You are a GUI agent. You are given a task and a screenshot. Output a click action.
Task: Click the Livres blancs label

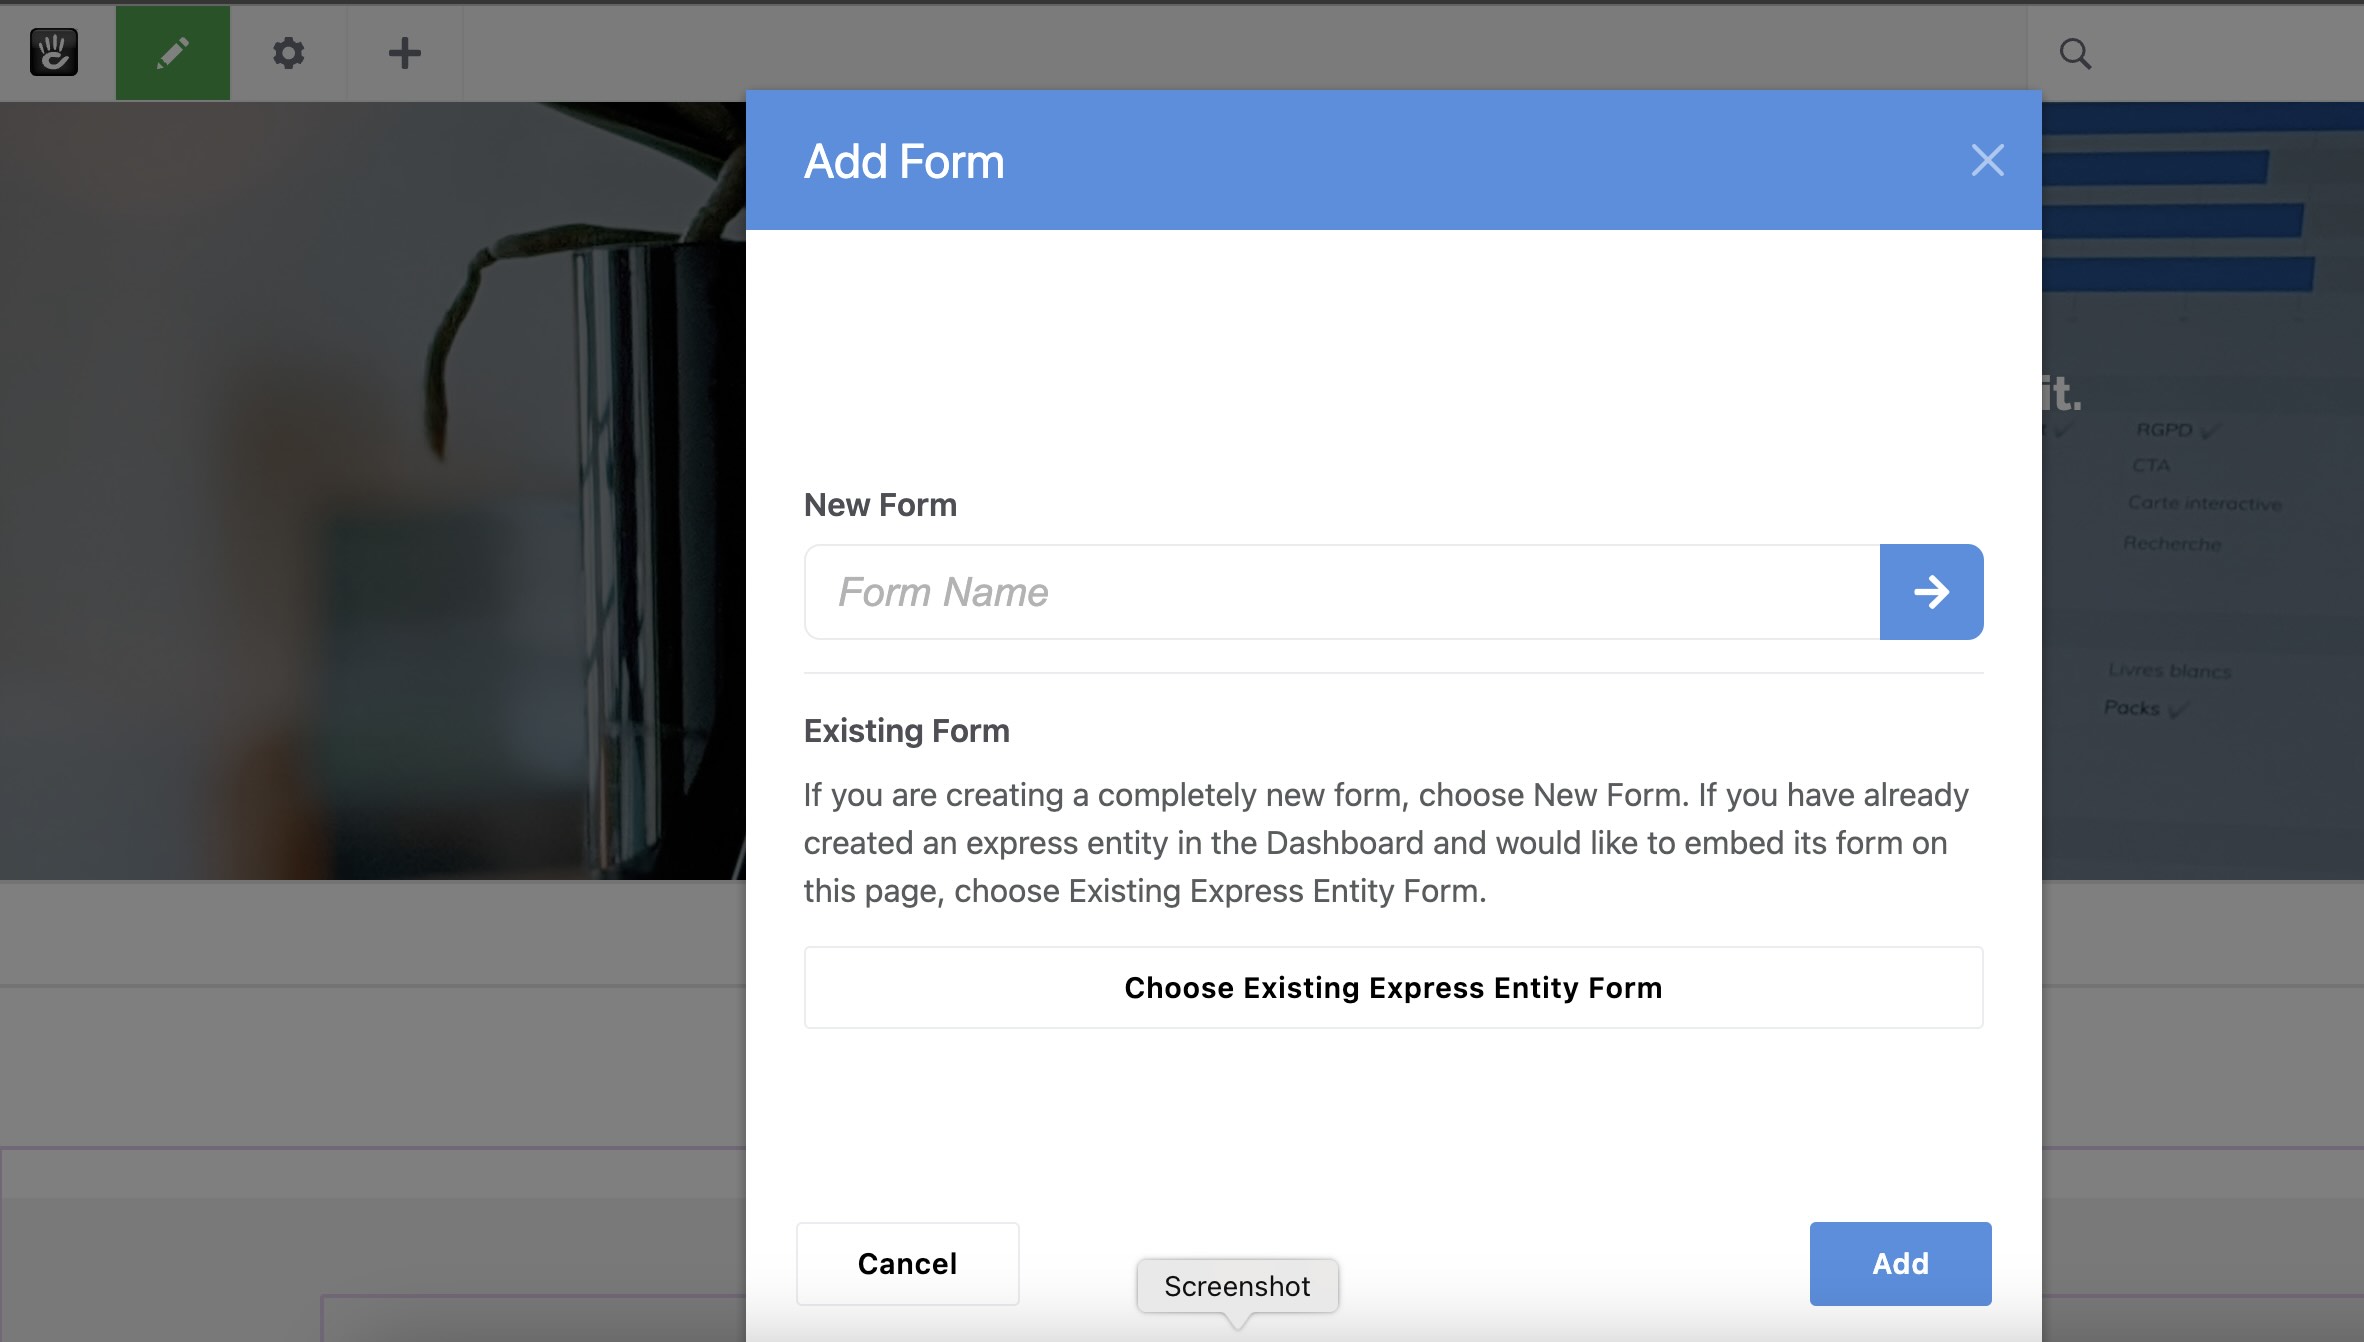2167,671
